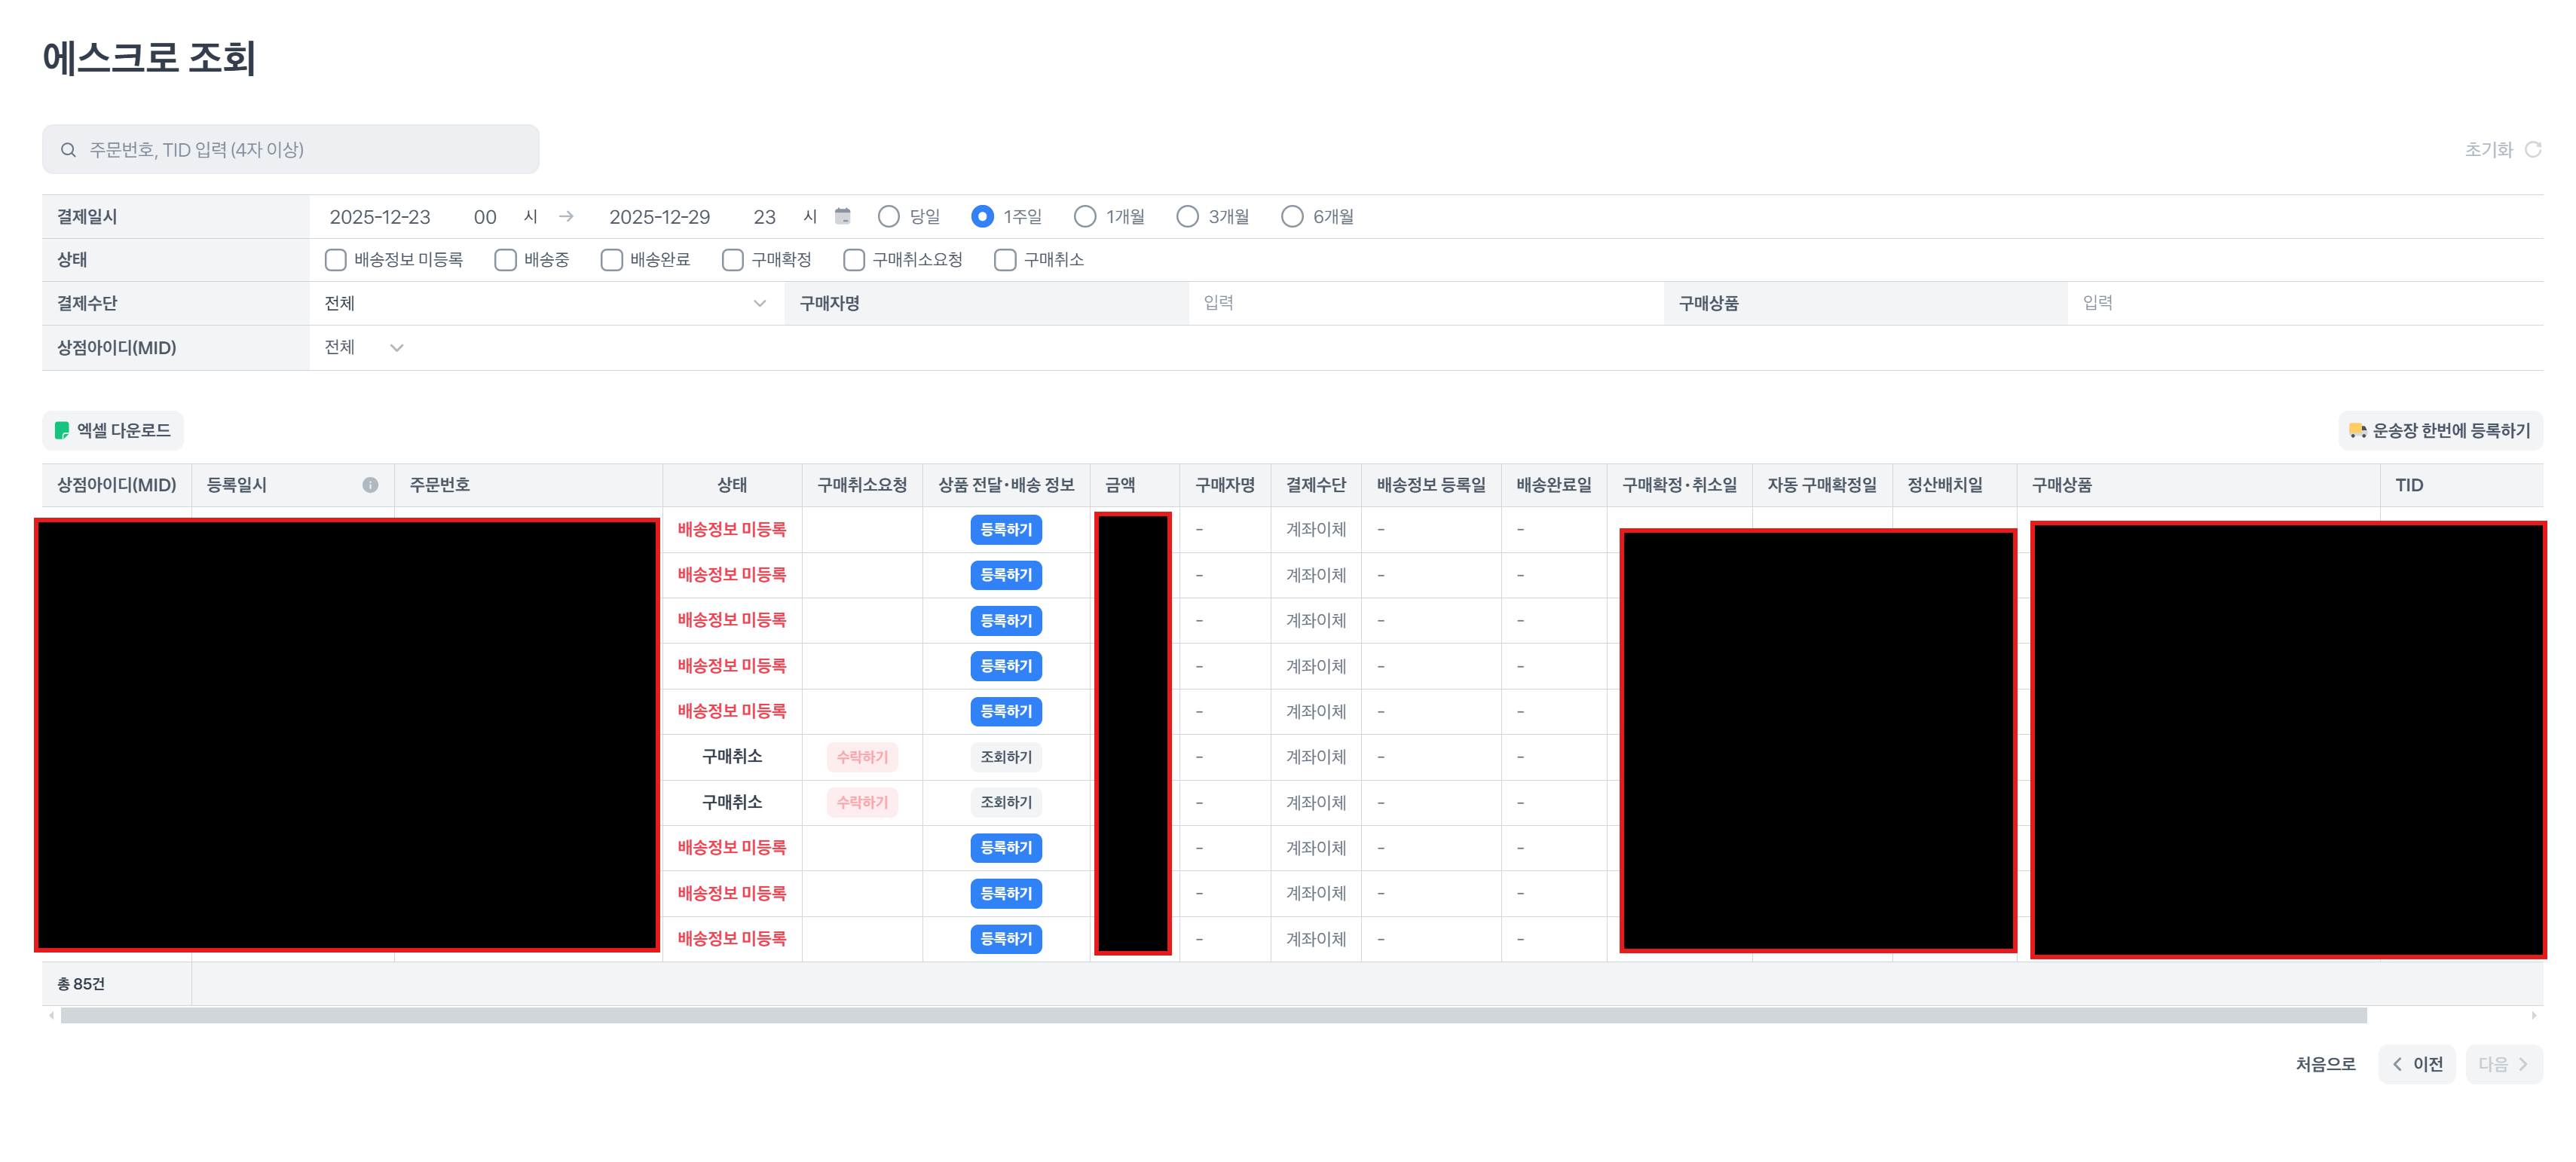This screenshot has height=1162, width=2576.
Task: Click info icon beside 등록일시 header
Action: 370,485
